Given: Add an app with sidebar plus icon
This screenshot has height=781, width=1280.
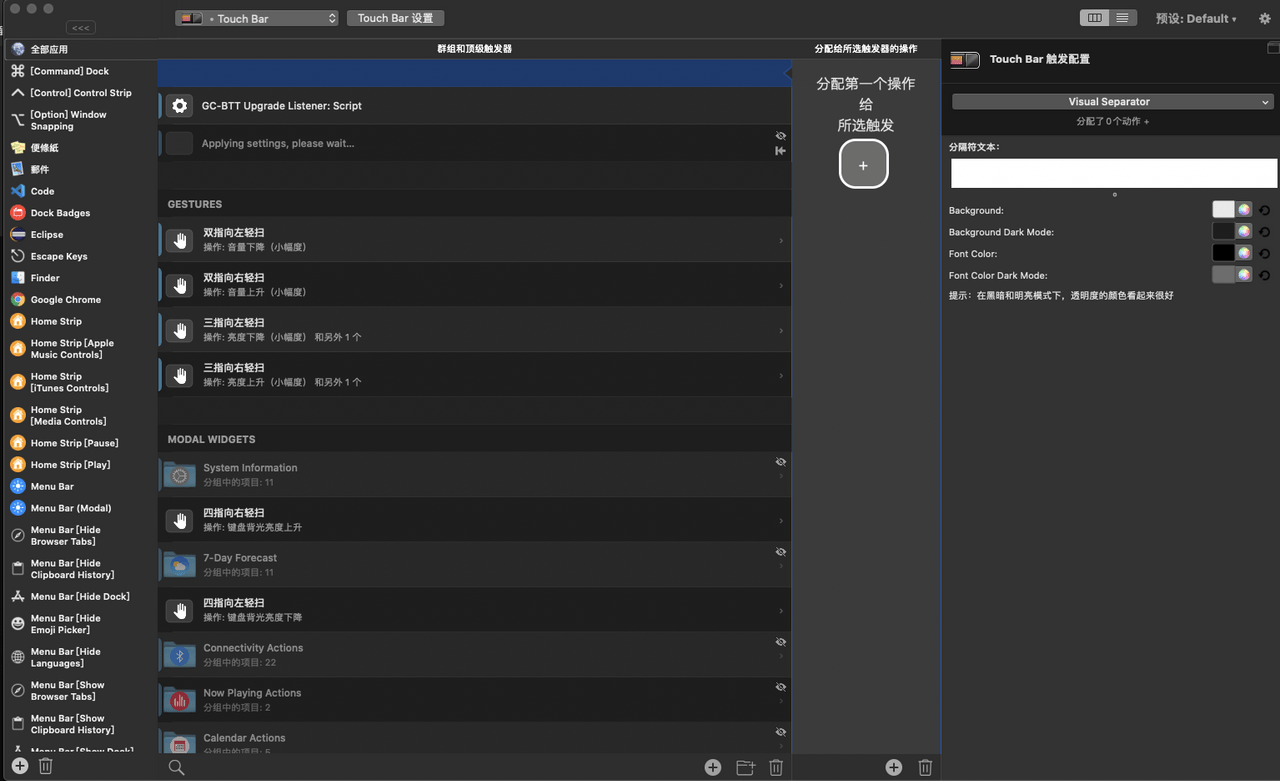Looking at the screenshot, I should (x=20, y=766).
